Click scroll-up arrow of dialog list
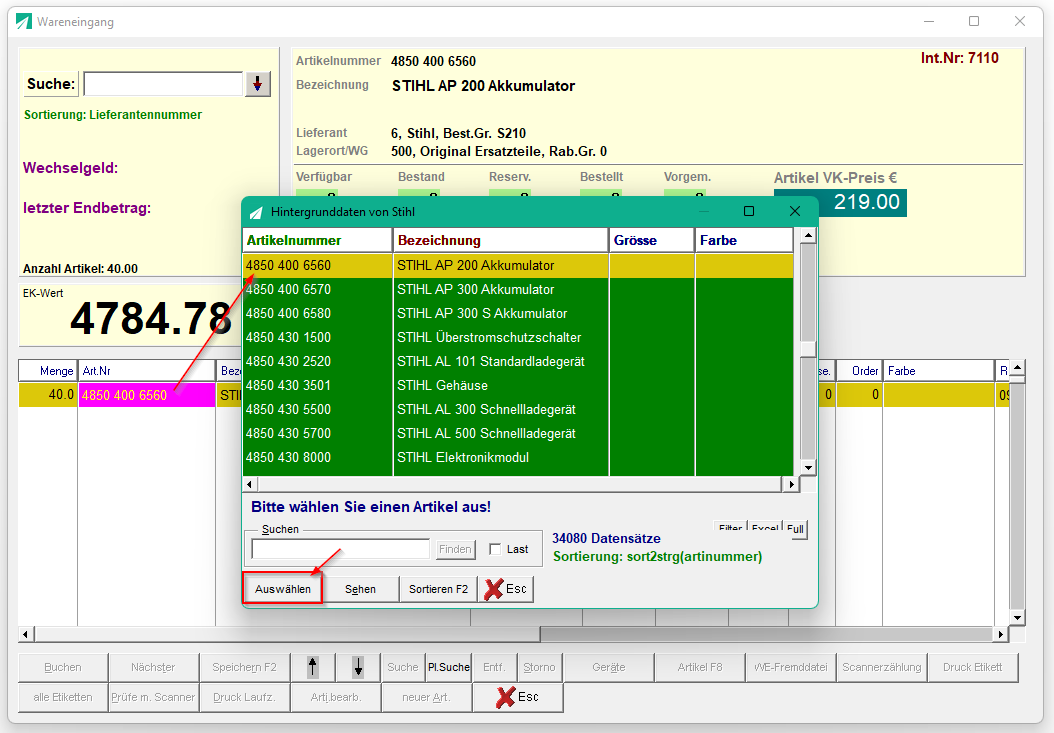 (x=808, y=235)
